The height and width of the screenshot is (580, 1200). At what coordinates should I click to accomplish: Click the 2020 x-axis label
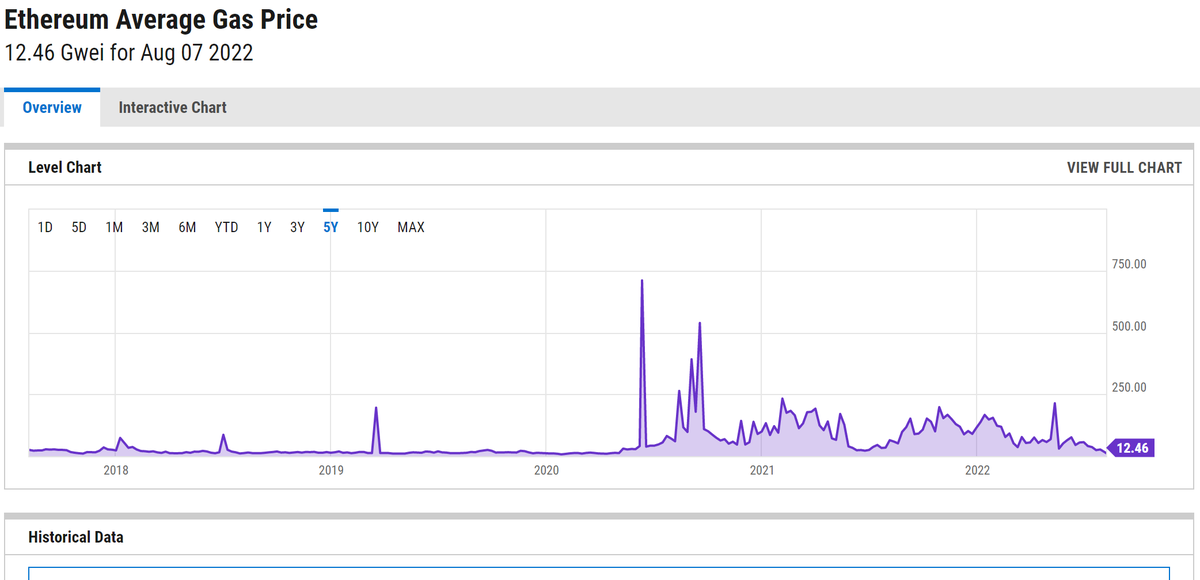click(546, 470)
